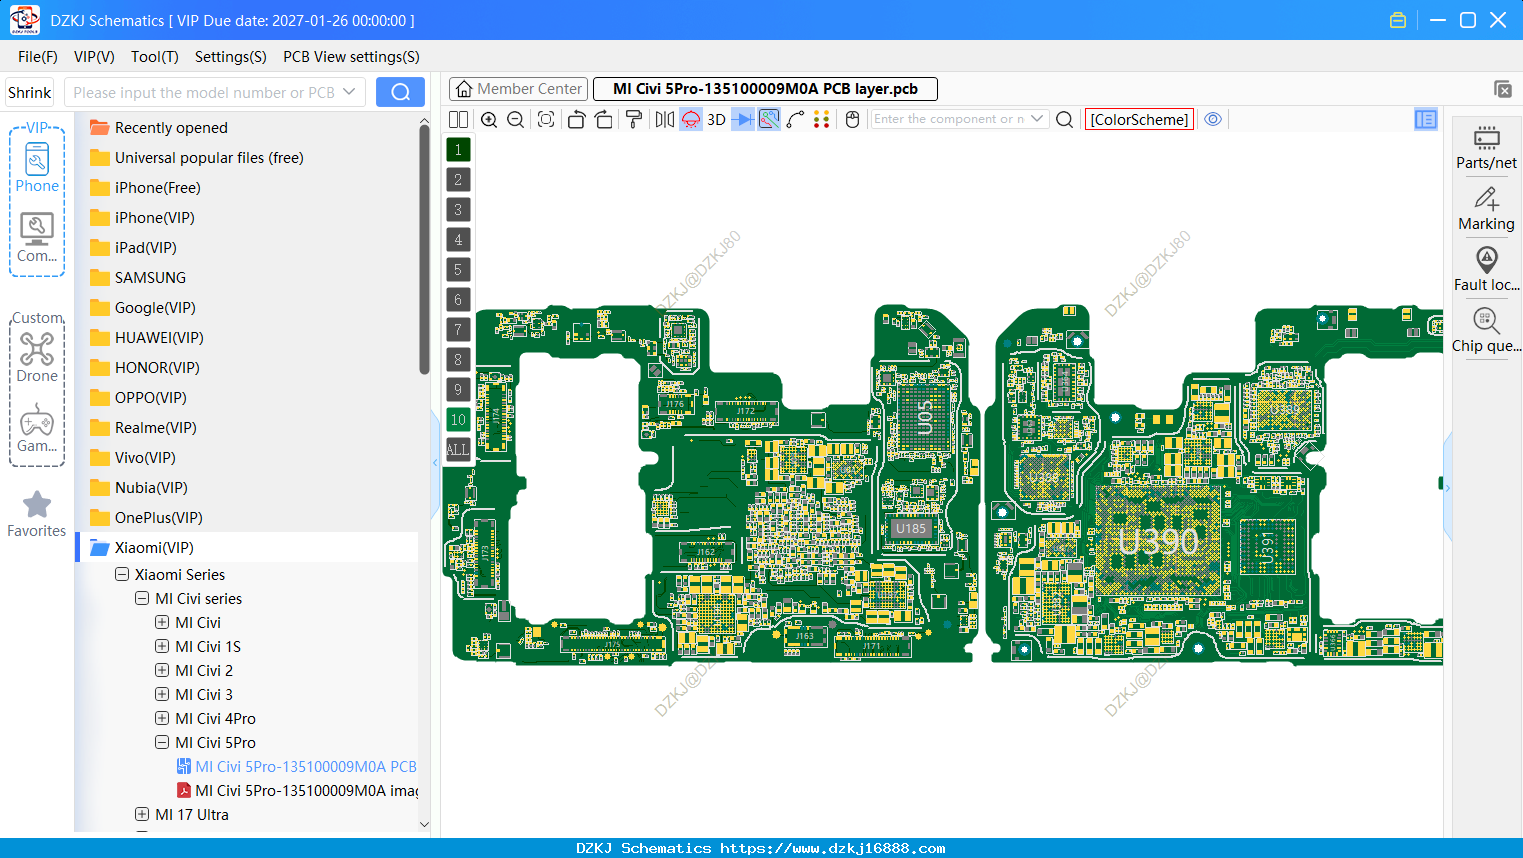
Task: Show ALL PCB layers
Action: (x=458, y=449)
